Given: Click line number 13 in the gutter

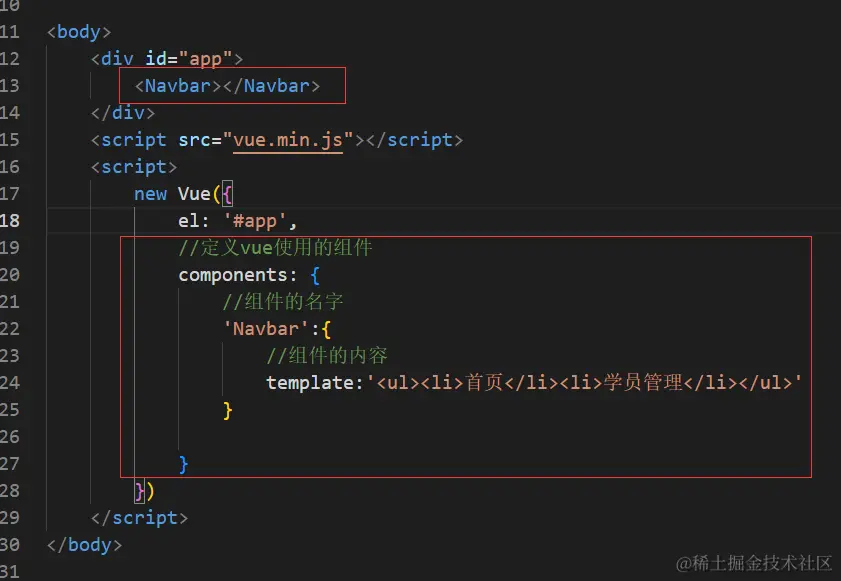Looking at the screenshot, I should pos(10,86).
